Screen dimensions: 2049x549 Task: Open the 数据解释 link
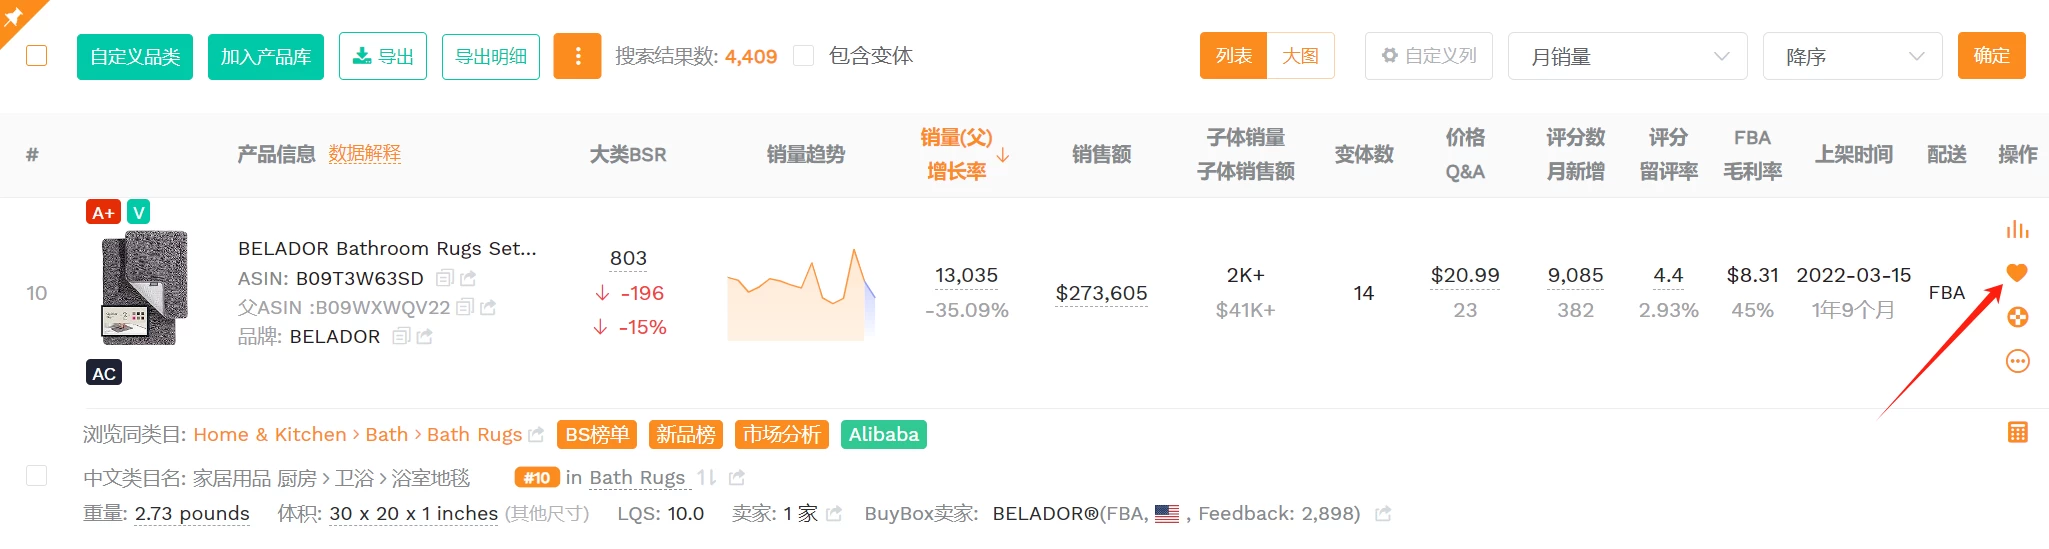[x=364, y=154]
